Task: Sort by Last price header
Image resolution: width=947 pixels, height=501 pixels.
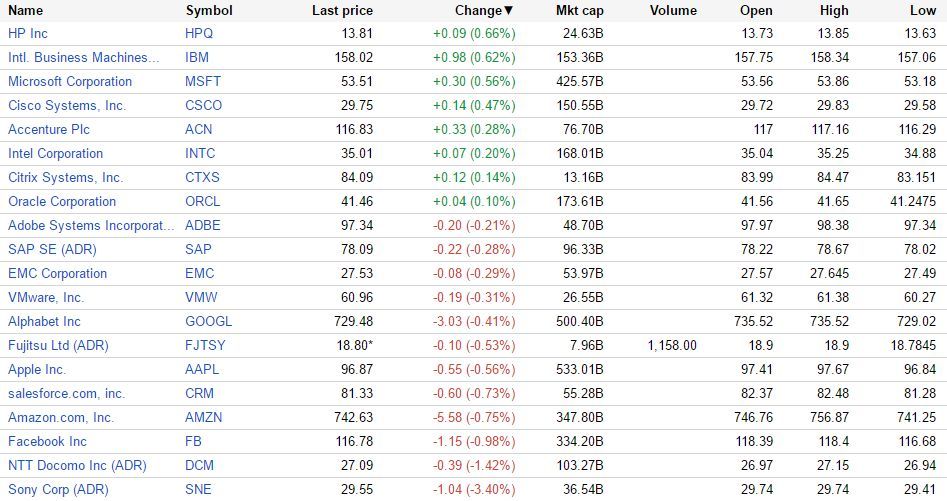Action: [x=342, y=10]
